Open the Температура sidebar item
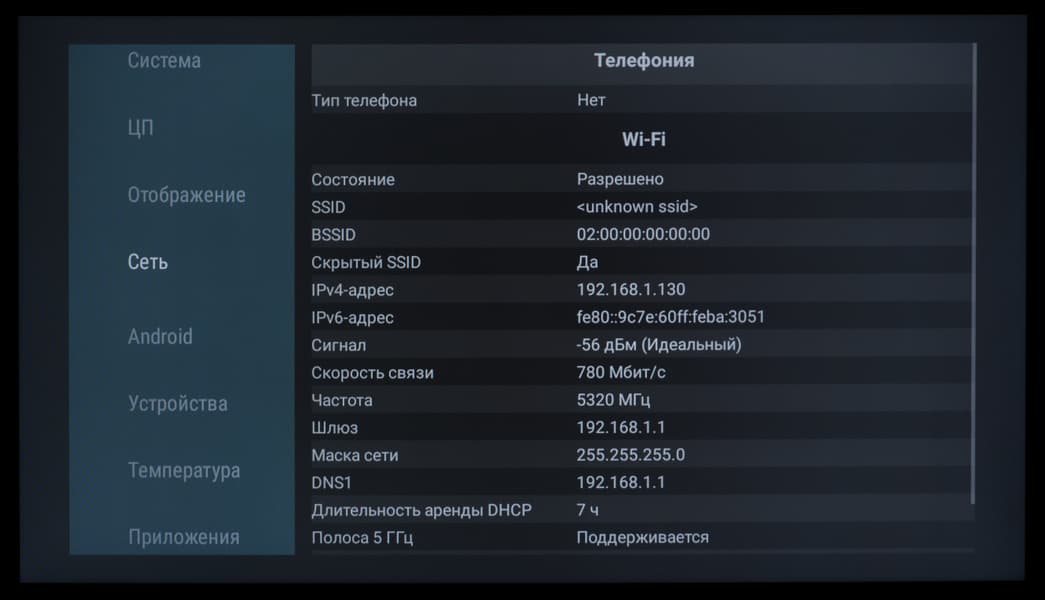The width and height of the screenshot is (1045, 600). click(x=184, y=471)
